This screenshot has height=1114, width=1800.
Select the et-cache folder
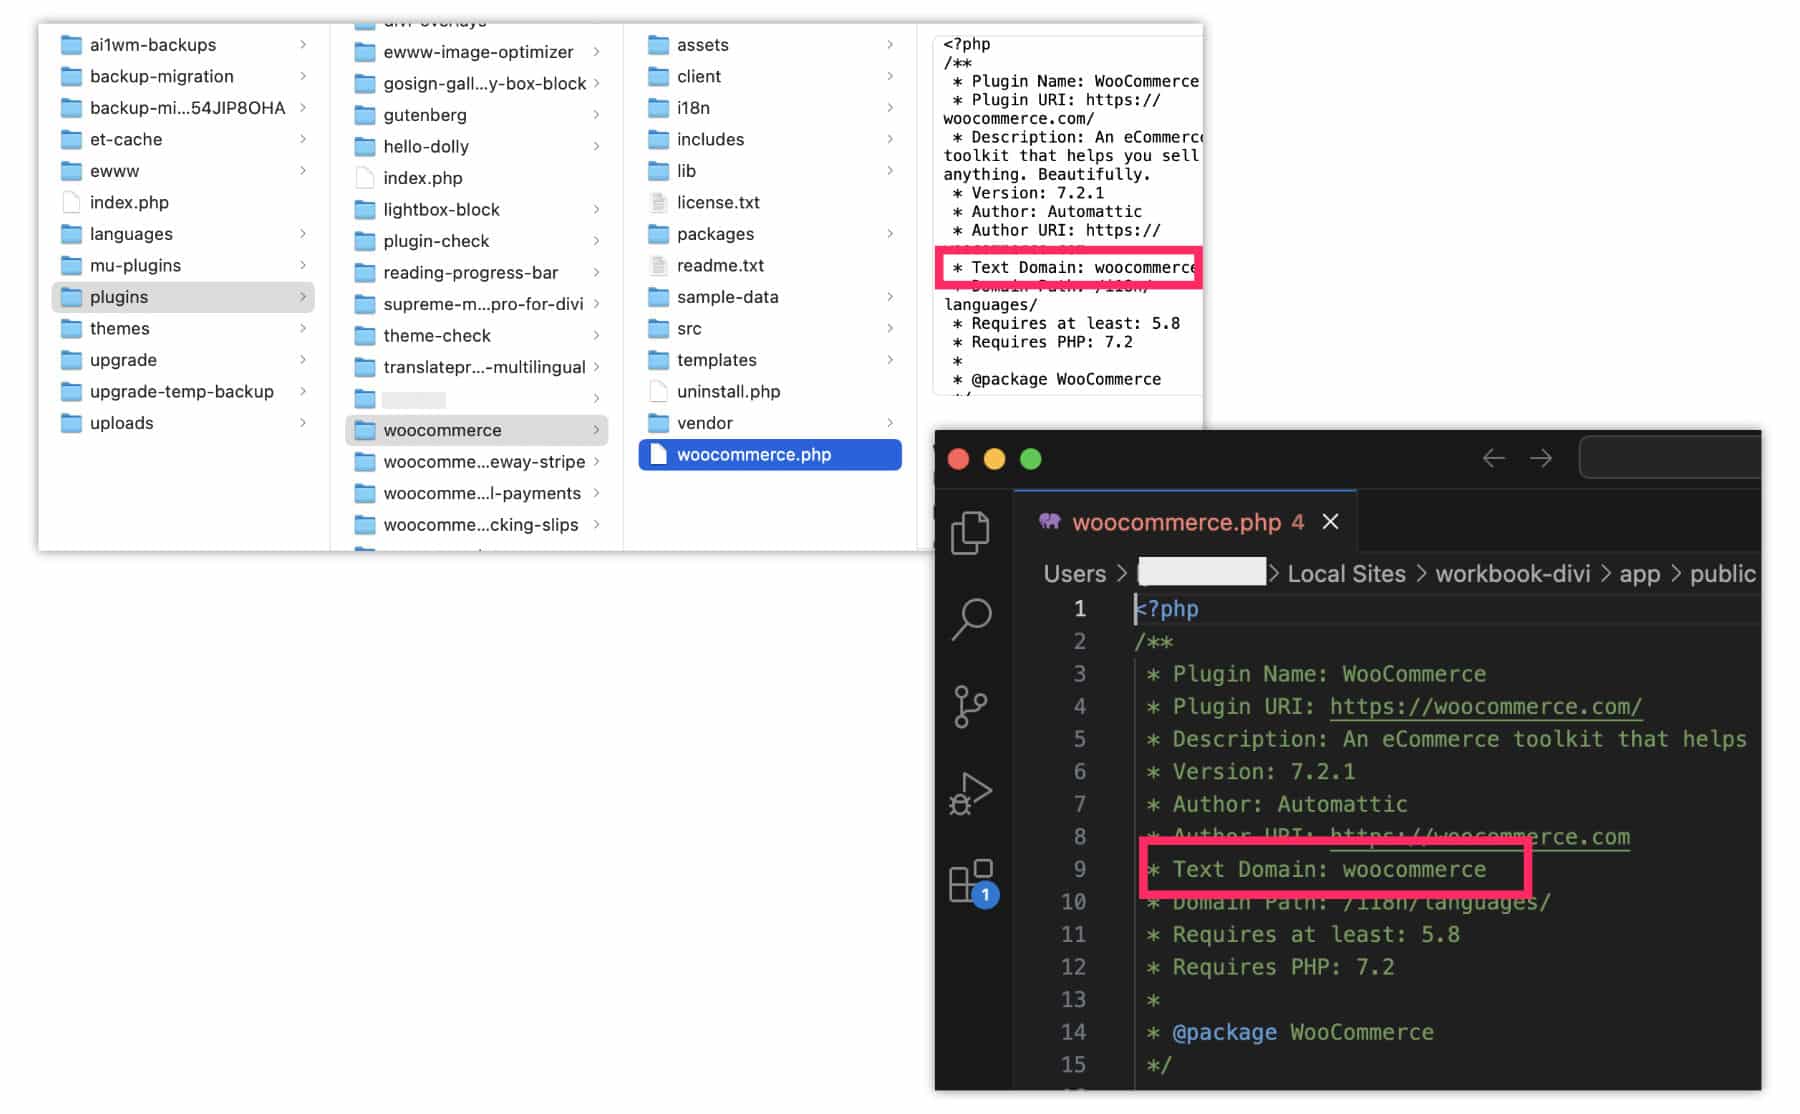[183, 139]
